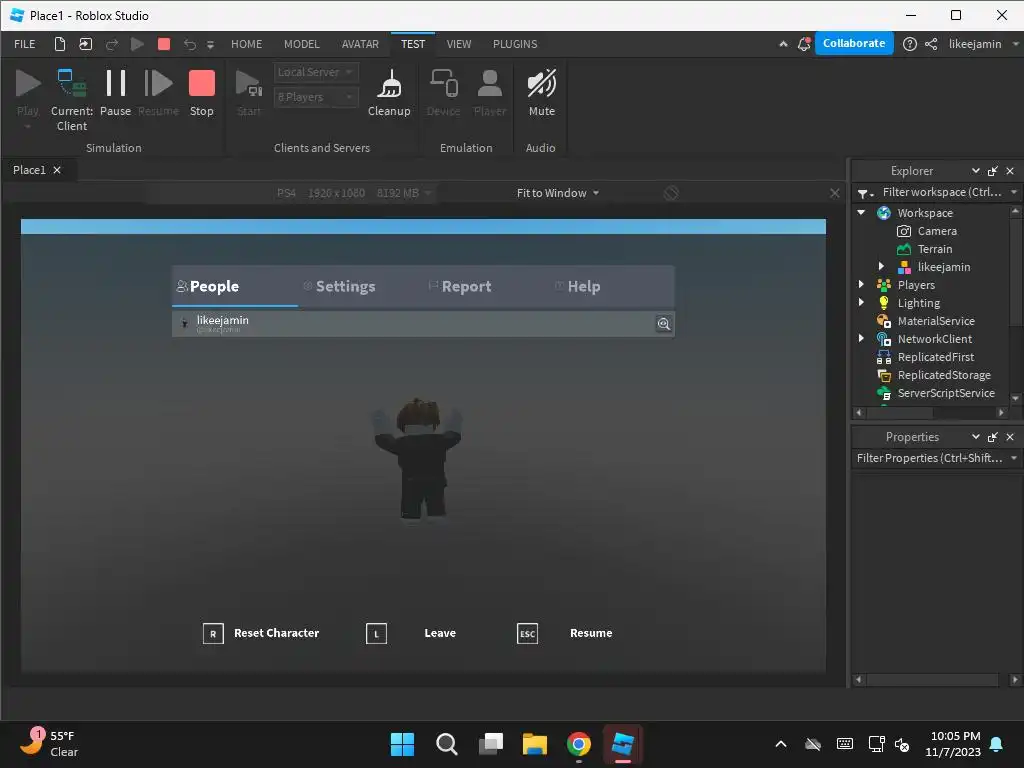Open File Explorer from the taskbar
Viewport: 1024px width, 768px height.
[x=535, y=744]
